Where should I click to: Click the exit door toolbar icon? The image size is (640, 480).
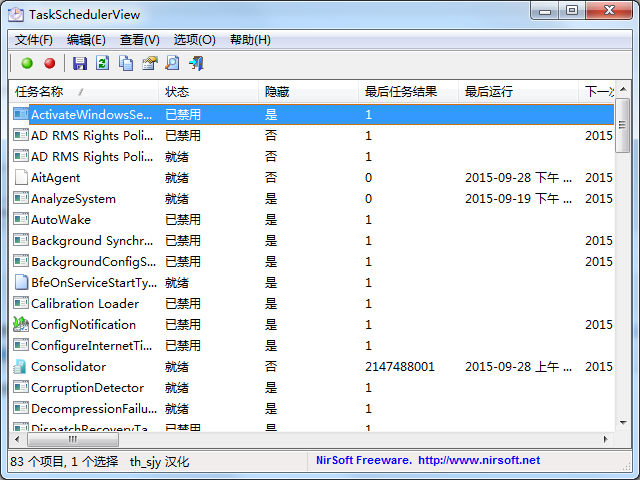pyautogui.click(x=196, y=63)
